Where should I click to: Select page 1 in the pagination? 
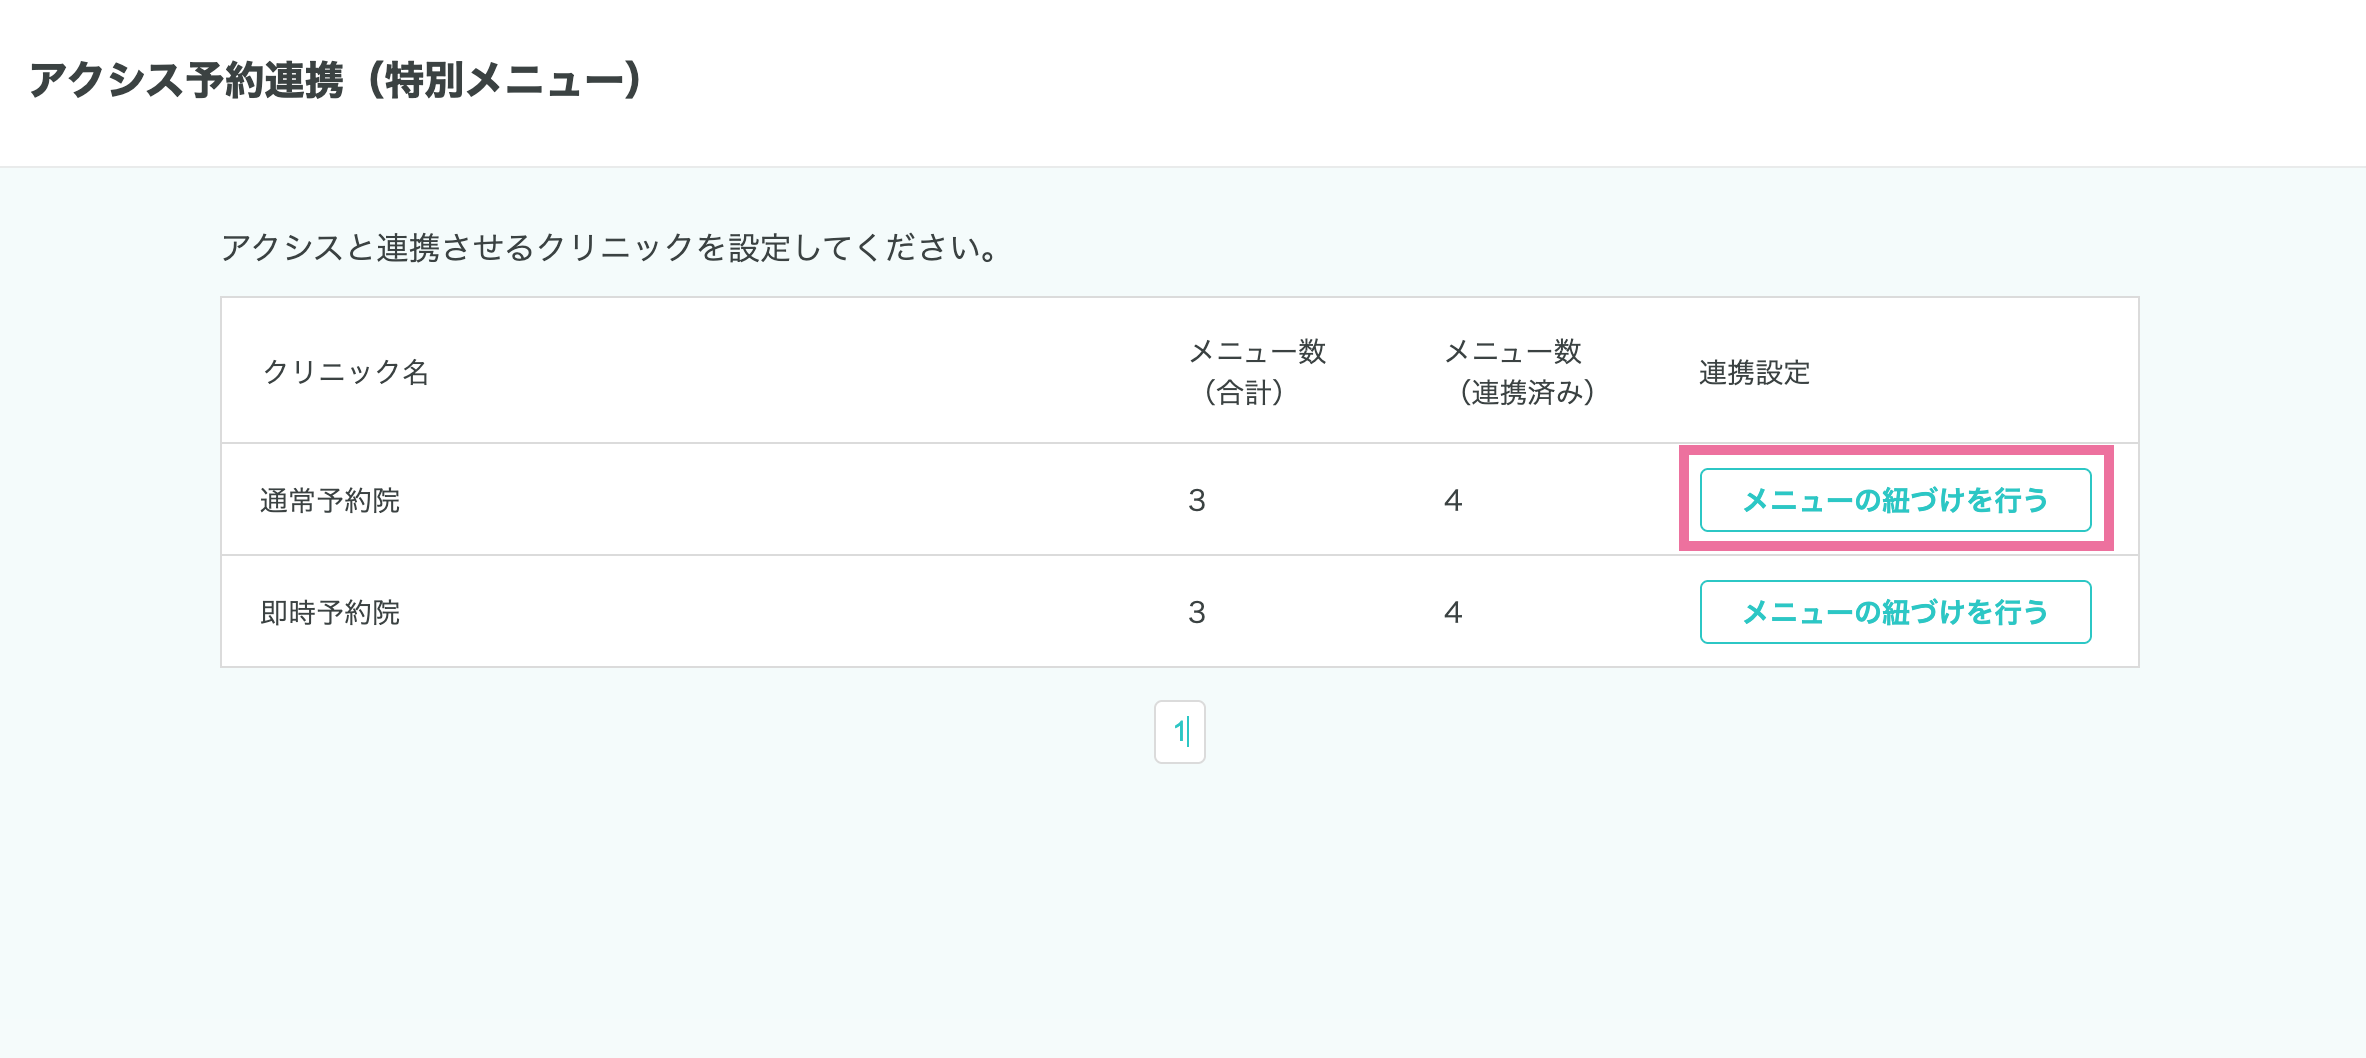pos(1180,732)
